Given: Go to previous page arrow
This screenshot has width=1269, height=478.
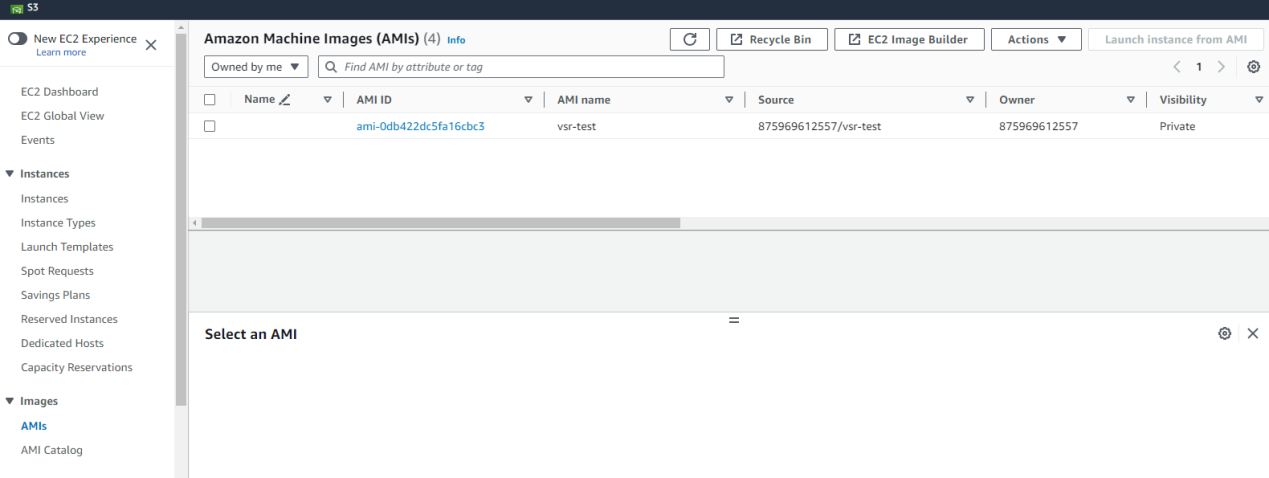Looking at the screenshot, I should [1177, 67].
